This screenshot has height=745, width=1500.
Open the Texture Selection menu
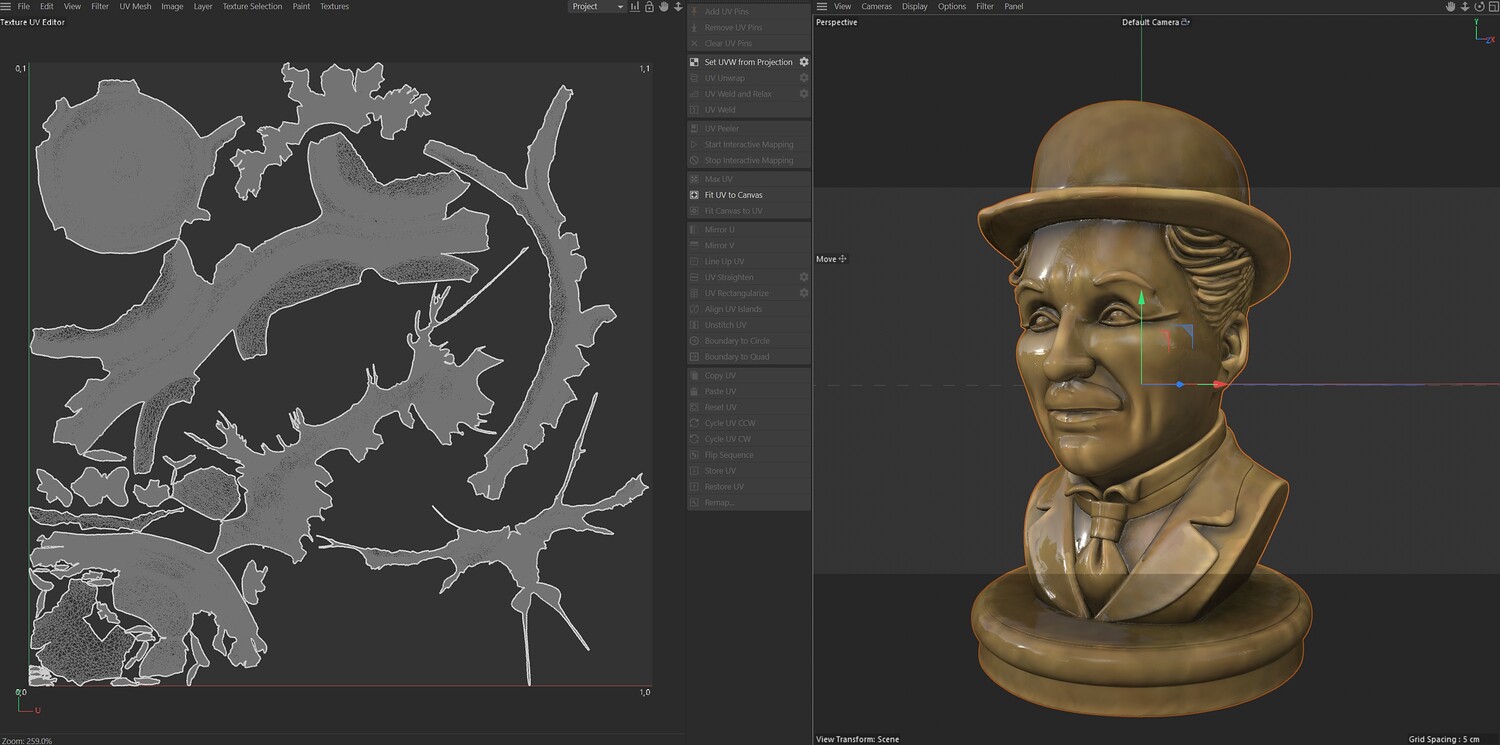(x=252, y=6)
